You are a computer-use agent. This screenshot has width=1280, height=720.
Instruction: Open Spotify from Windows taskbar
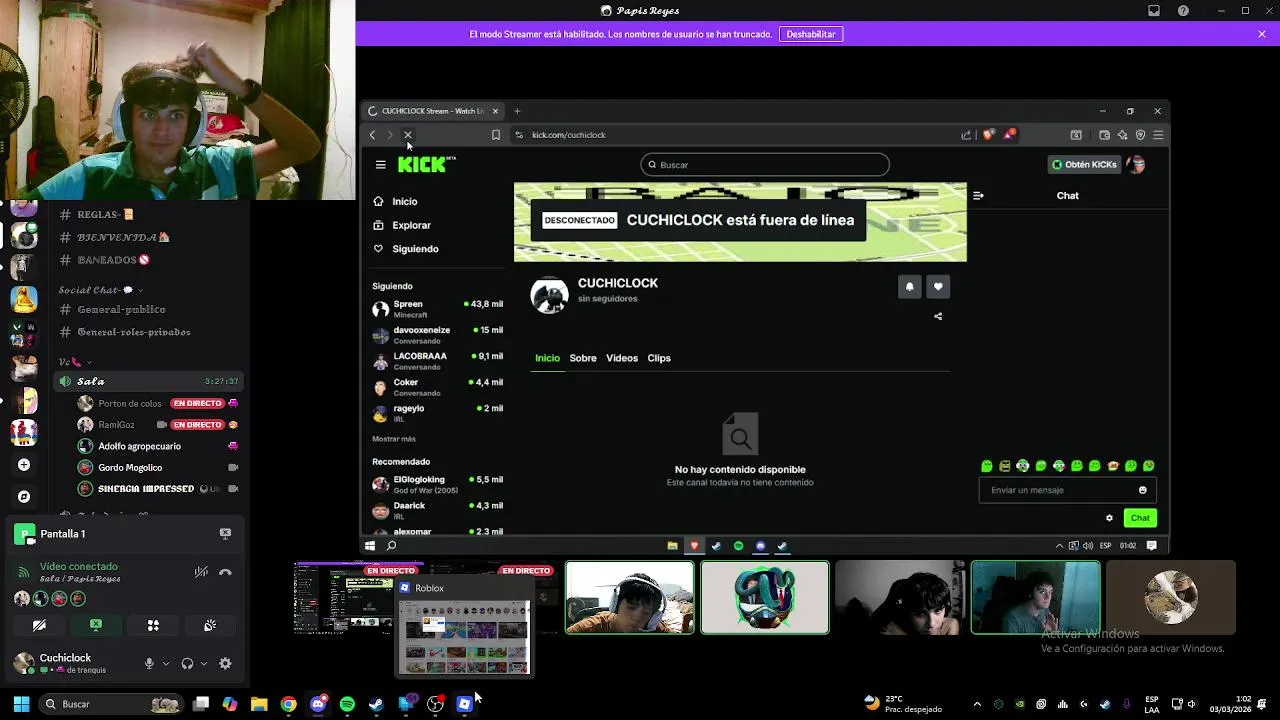[347, 704]
